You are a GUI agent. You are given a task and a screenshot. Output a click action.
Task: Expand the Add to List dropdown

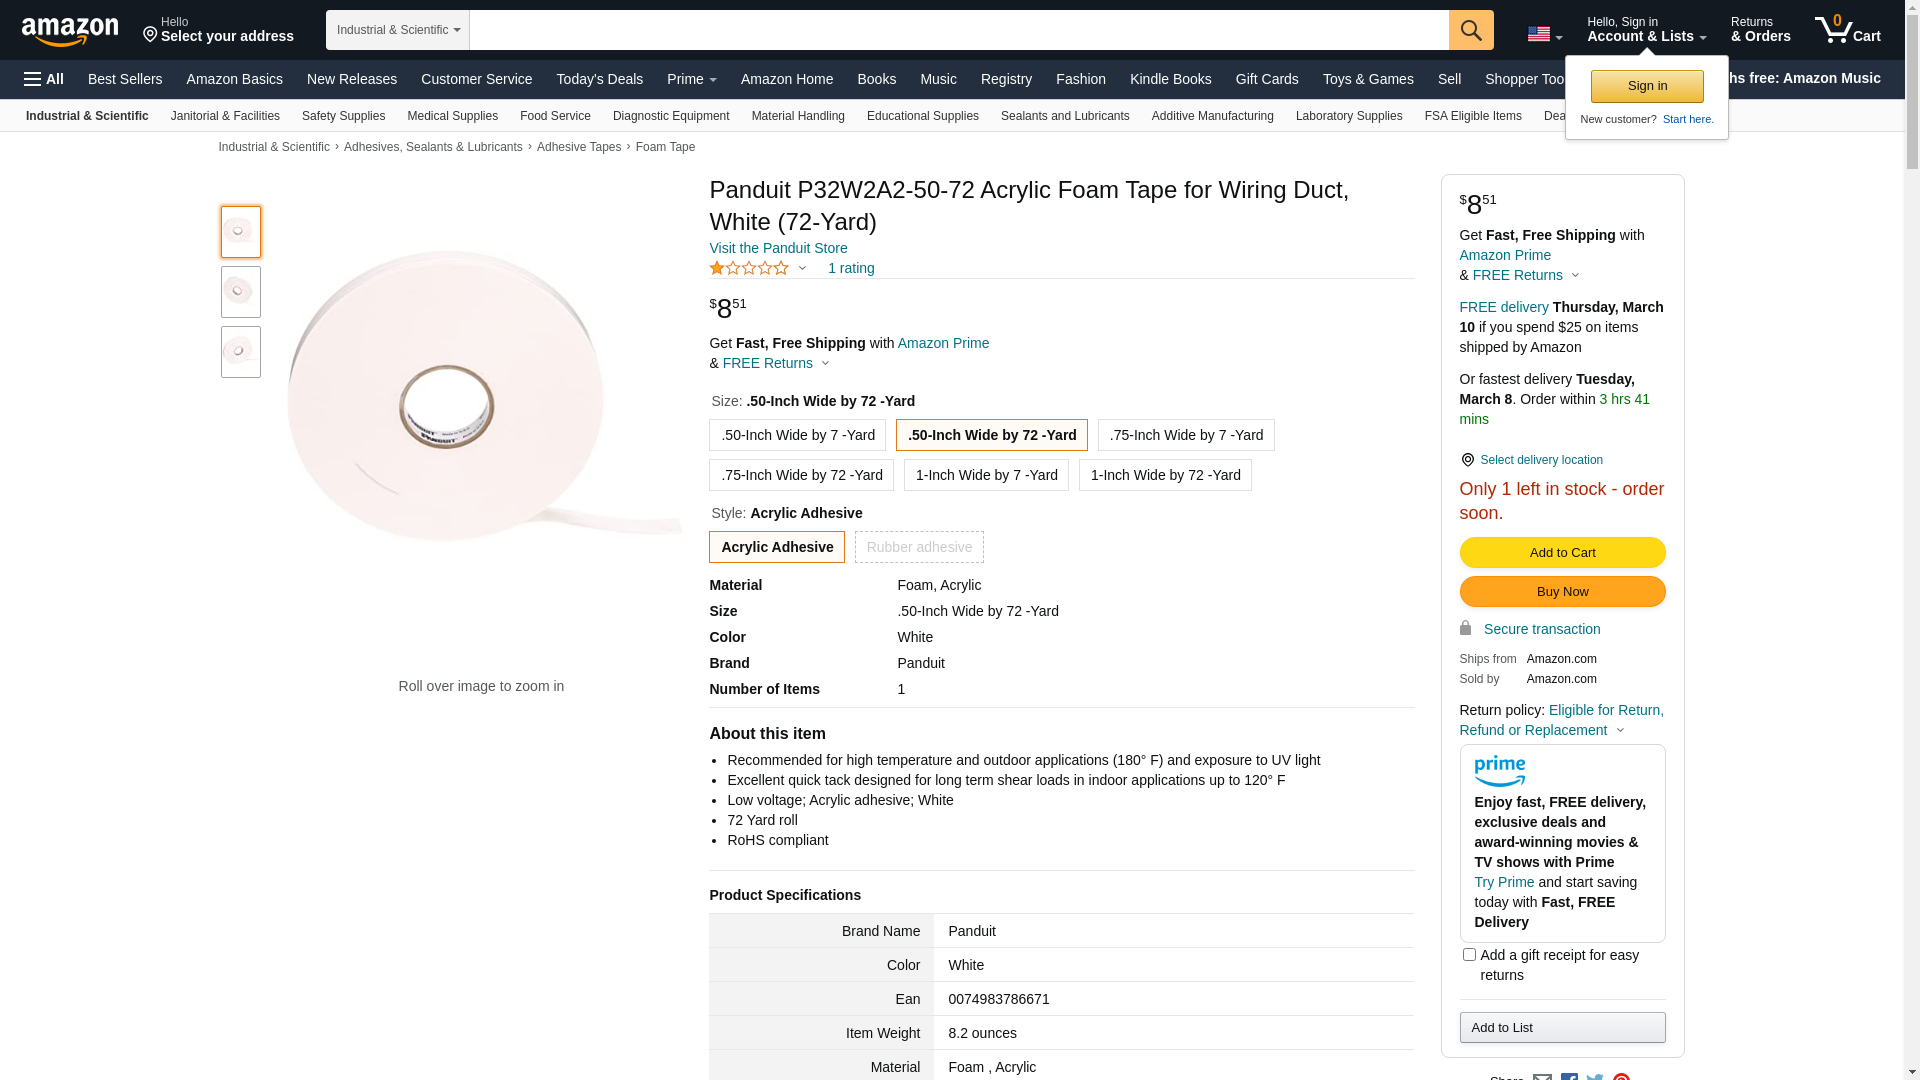click(x=1562, y=1028)
